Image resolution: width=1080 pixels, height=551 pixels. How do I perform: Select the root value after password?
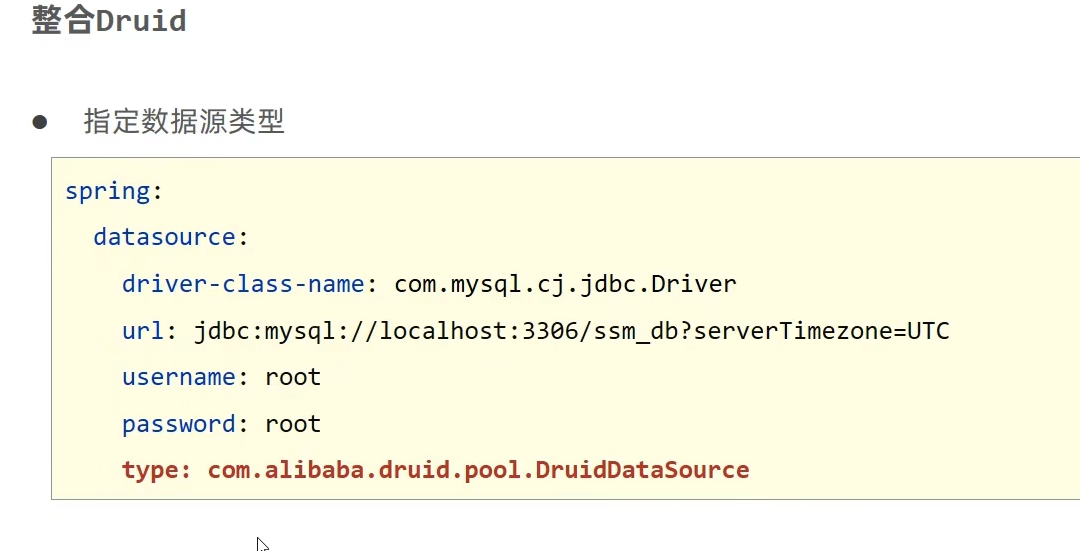pos(293,424)
